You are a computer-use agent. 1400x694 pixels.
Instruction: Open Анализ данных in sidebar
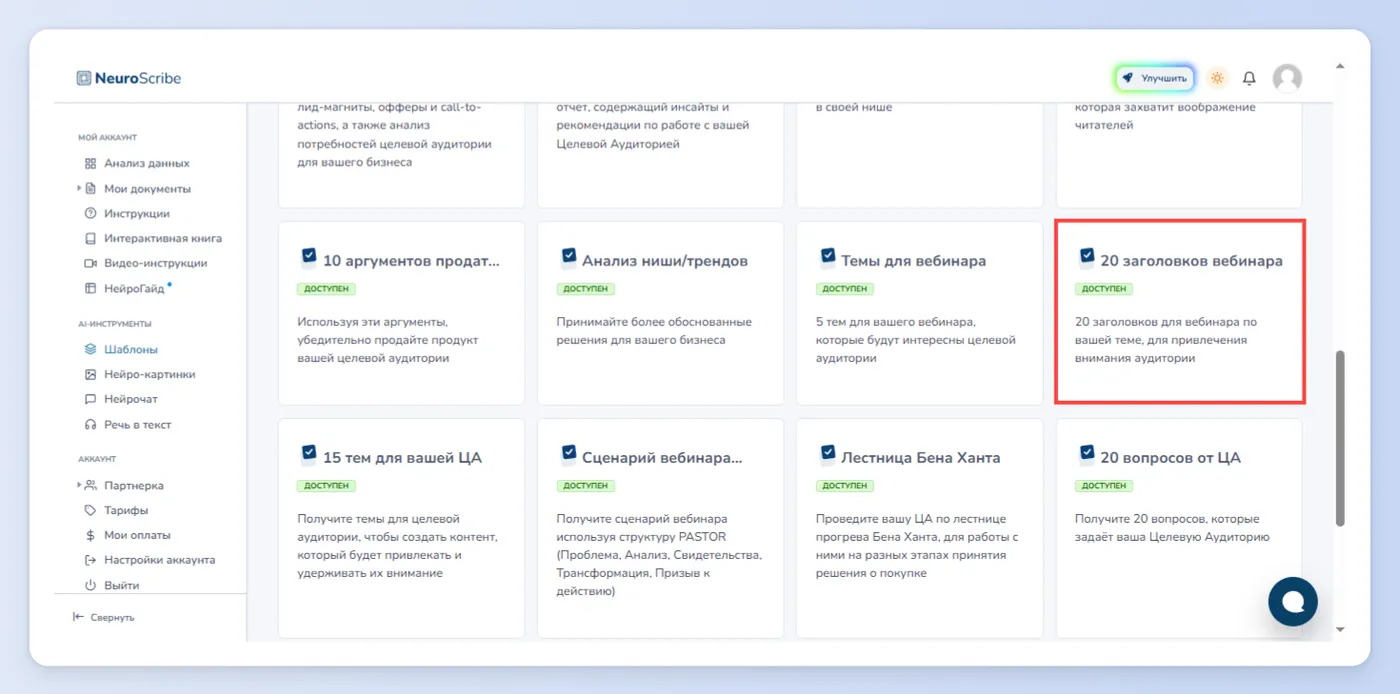[x=147, y=163]
